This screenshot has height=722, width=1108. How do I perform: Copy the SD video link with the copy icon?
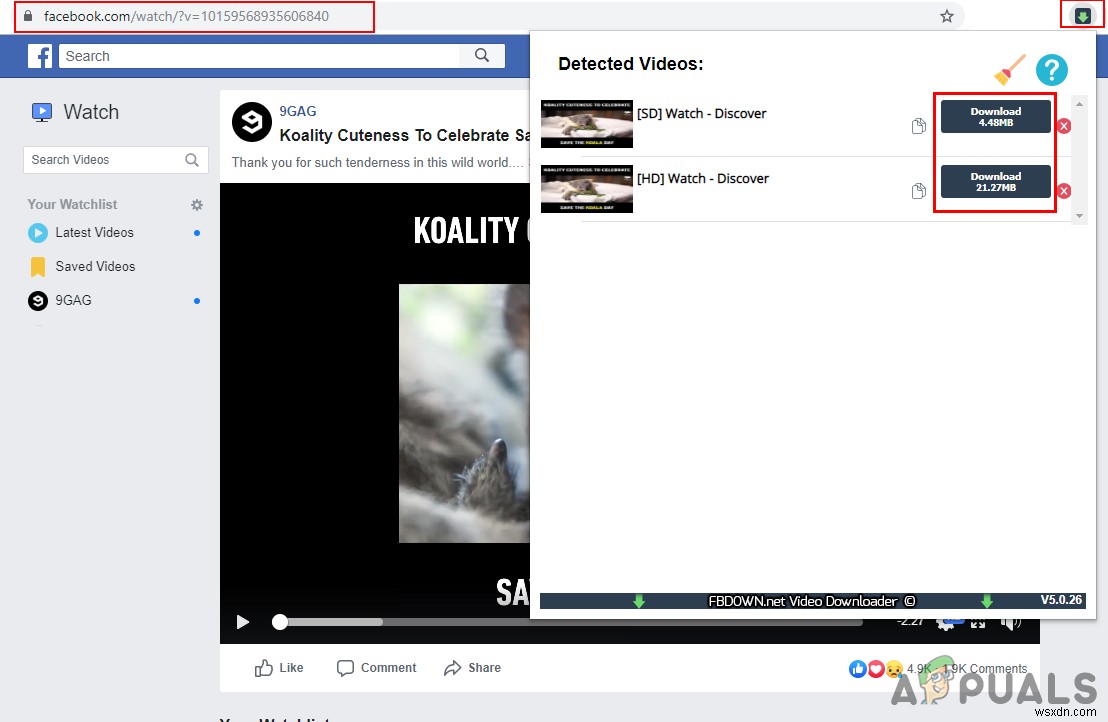(918, 125)
